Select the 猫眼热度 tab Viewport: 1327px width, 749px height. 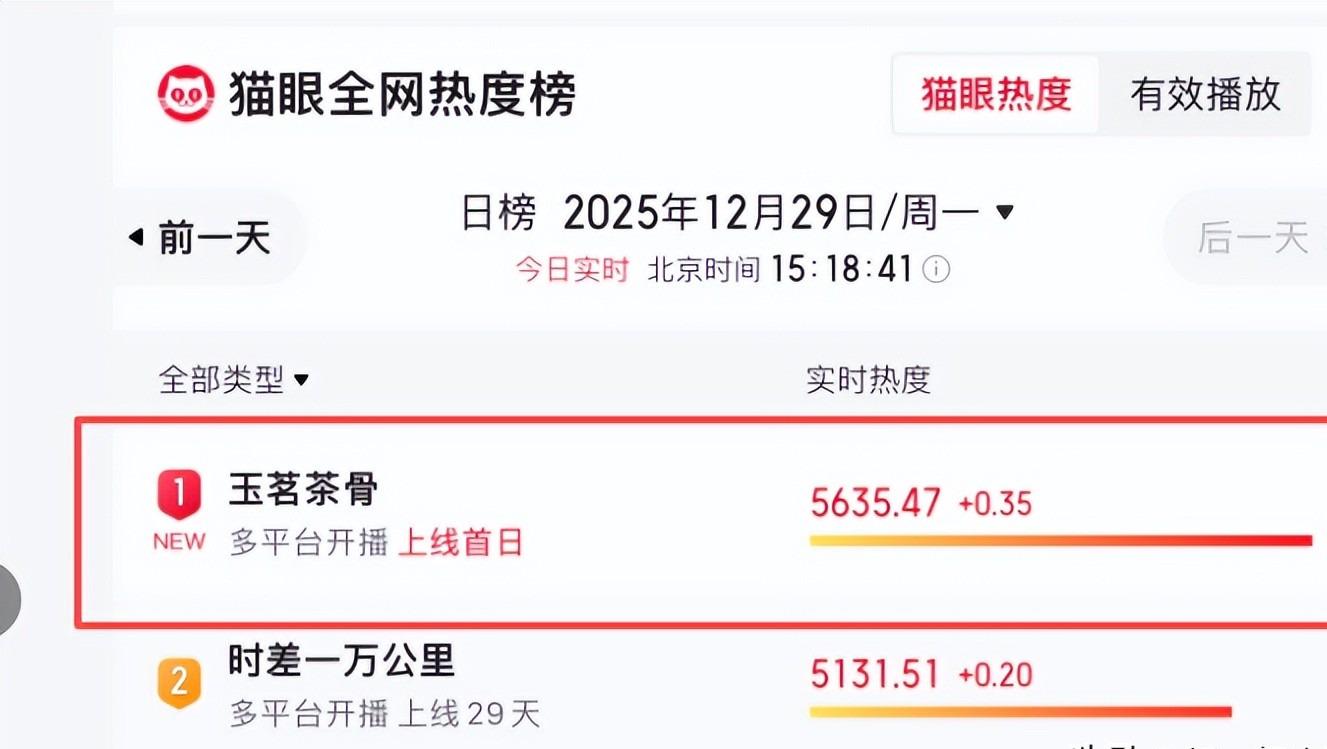(x=995, y=95)
